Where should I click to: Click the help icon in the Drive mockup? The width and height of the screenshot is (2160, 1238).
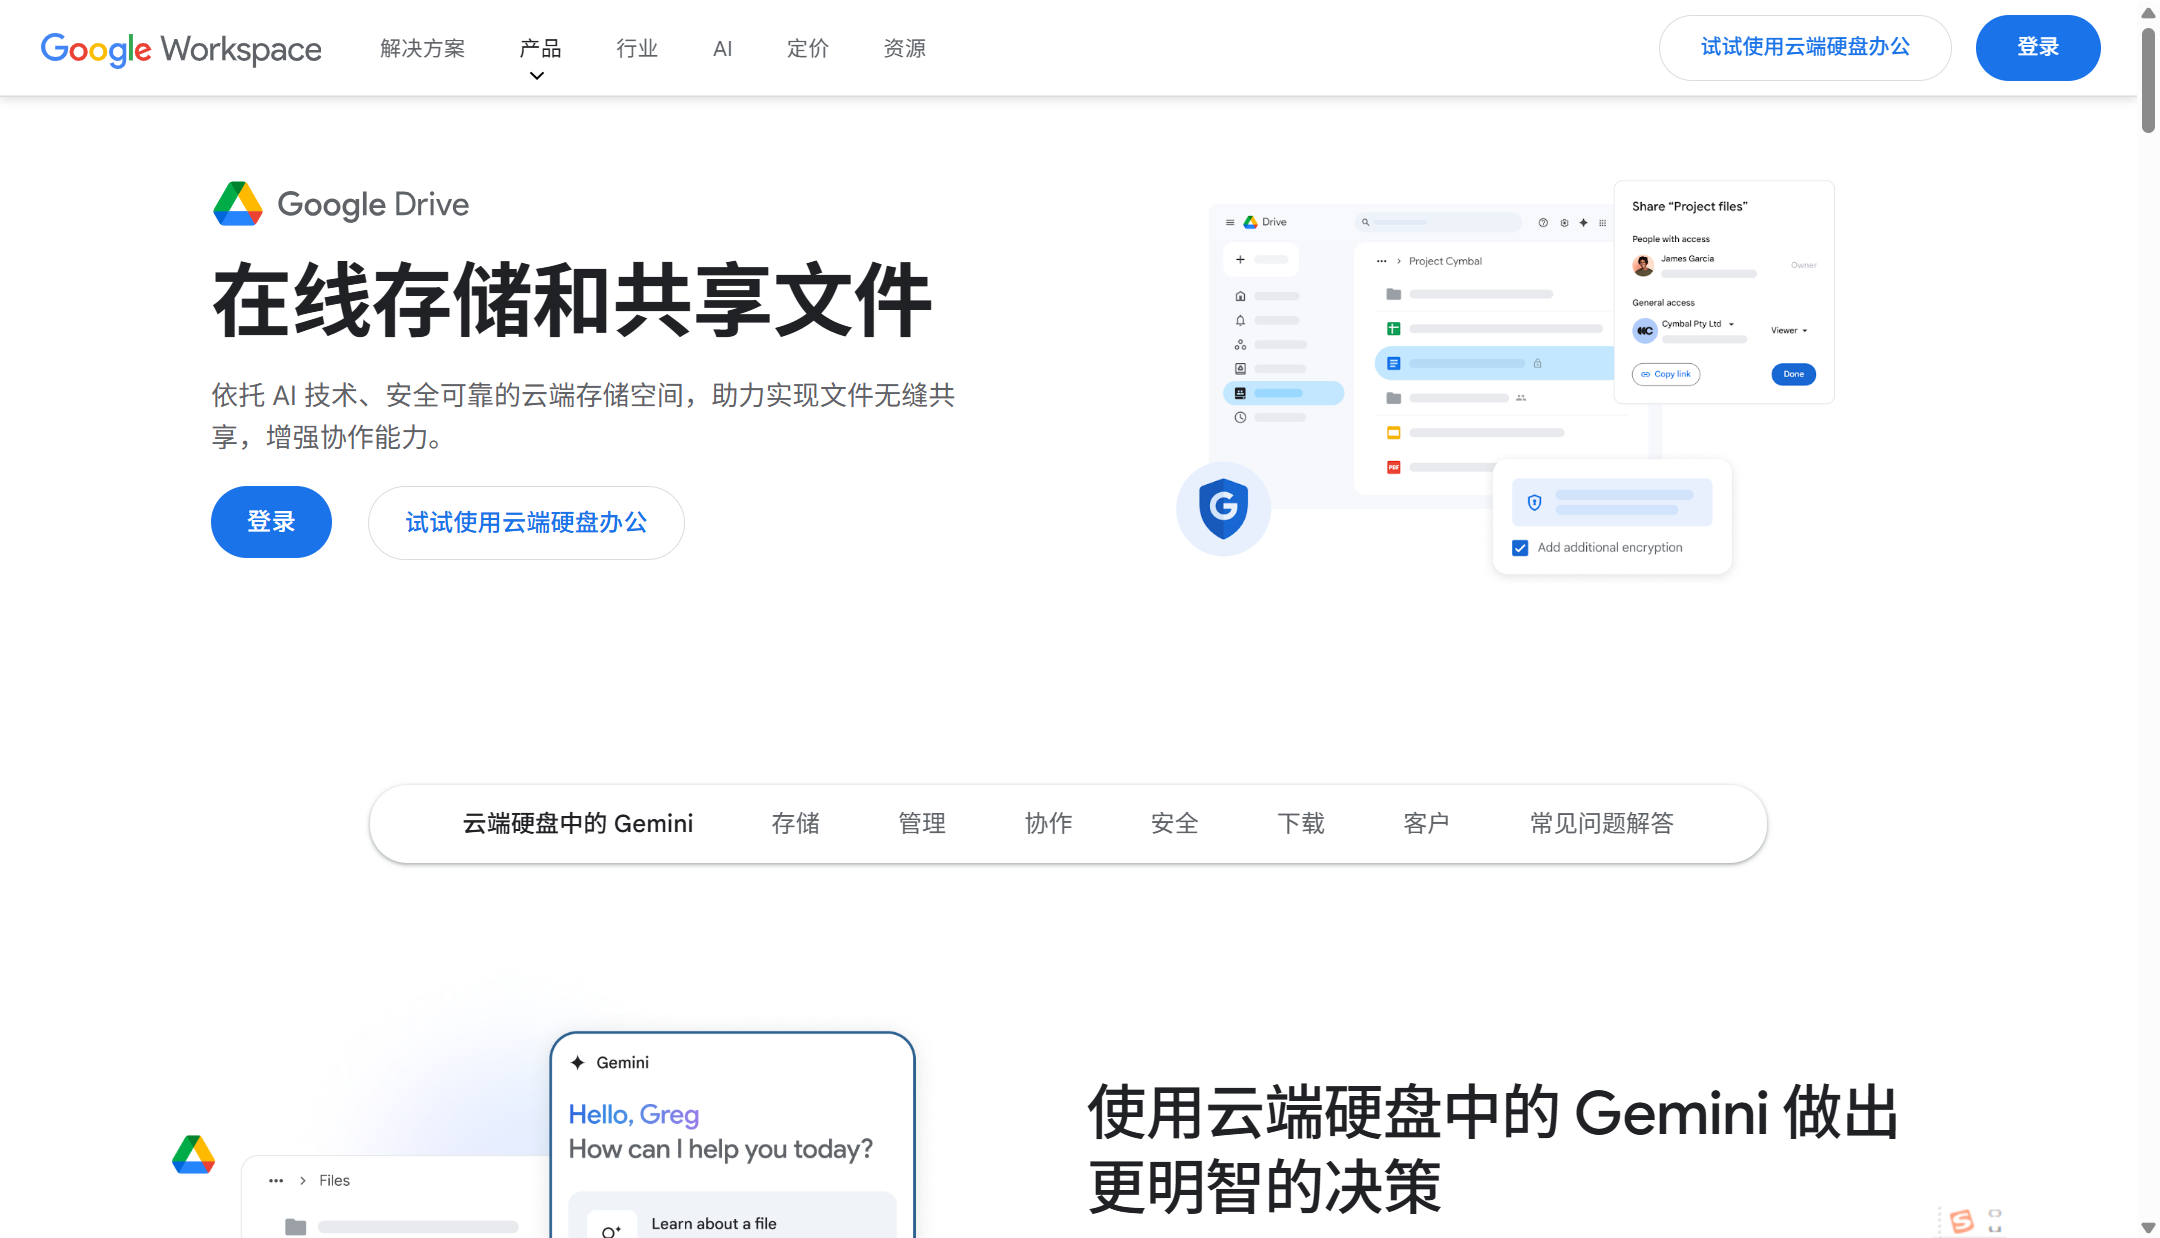(x=1543, y=222)
